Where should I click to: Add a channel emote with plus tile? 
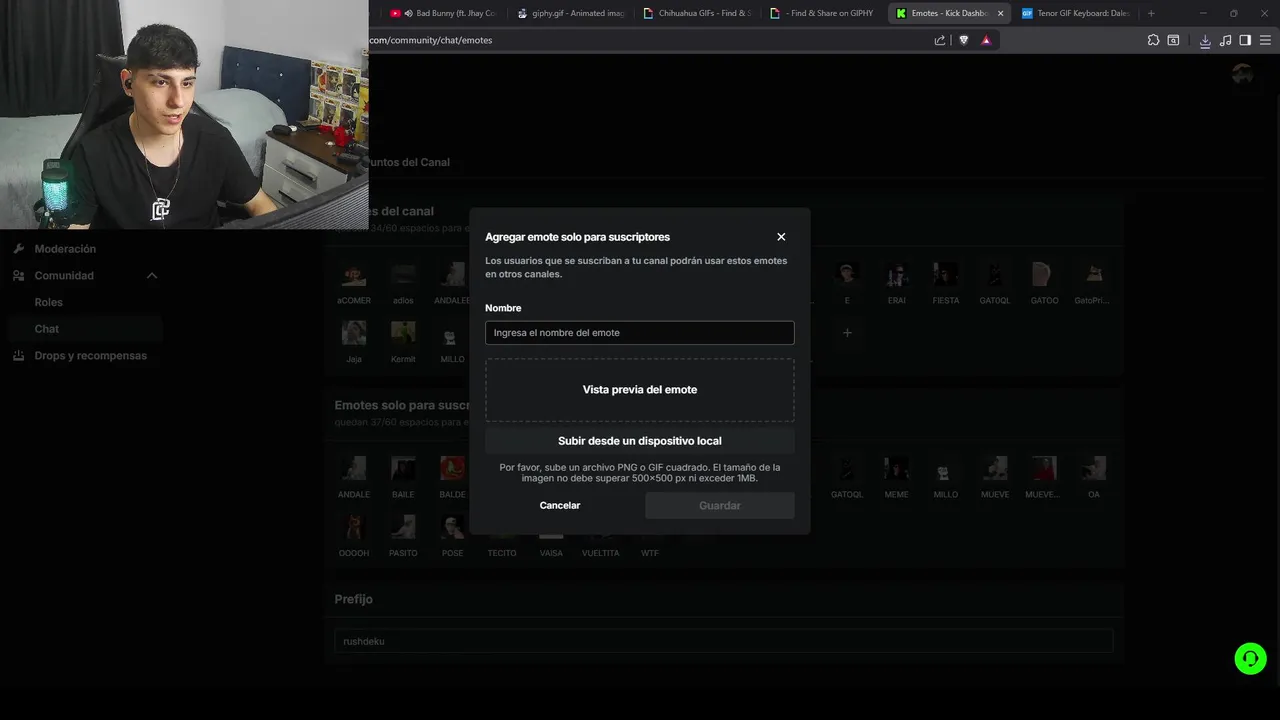pos(847,333)
